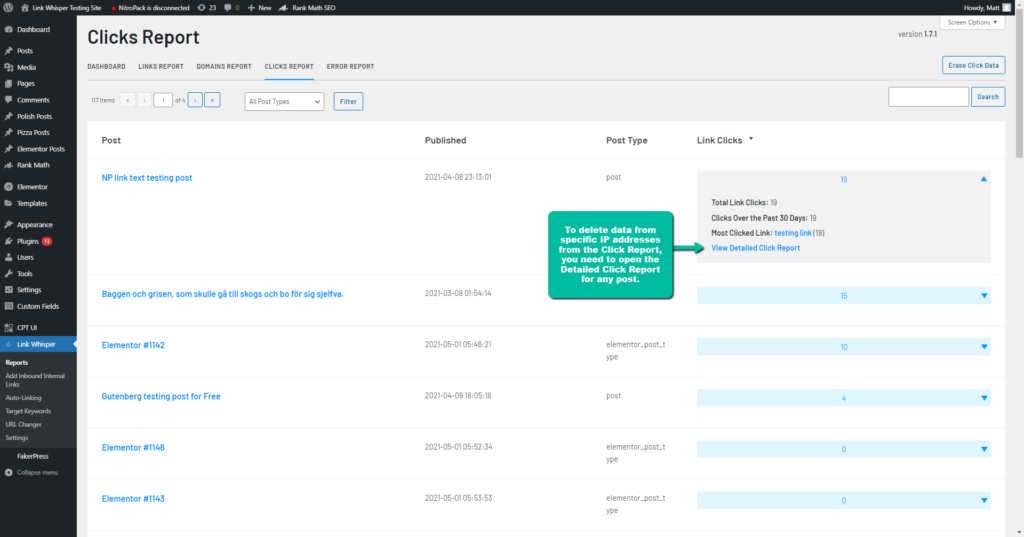Image resolution: width=1024 pixels, height=537 pixels.
Task: Click the Pages icon in sidebar
Action: (8, 83)
